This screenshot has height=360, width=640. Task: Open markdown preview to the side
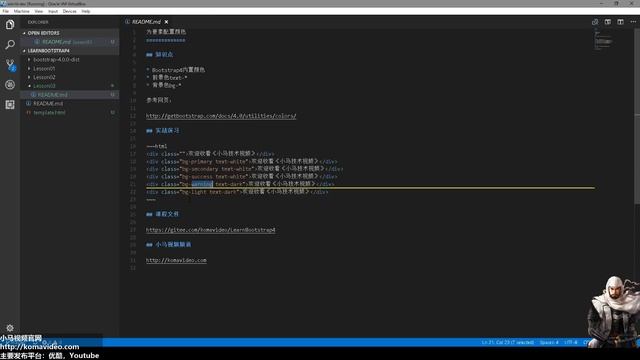(x=608, y=22)
